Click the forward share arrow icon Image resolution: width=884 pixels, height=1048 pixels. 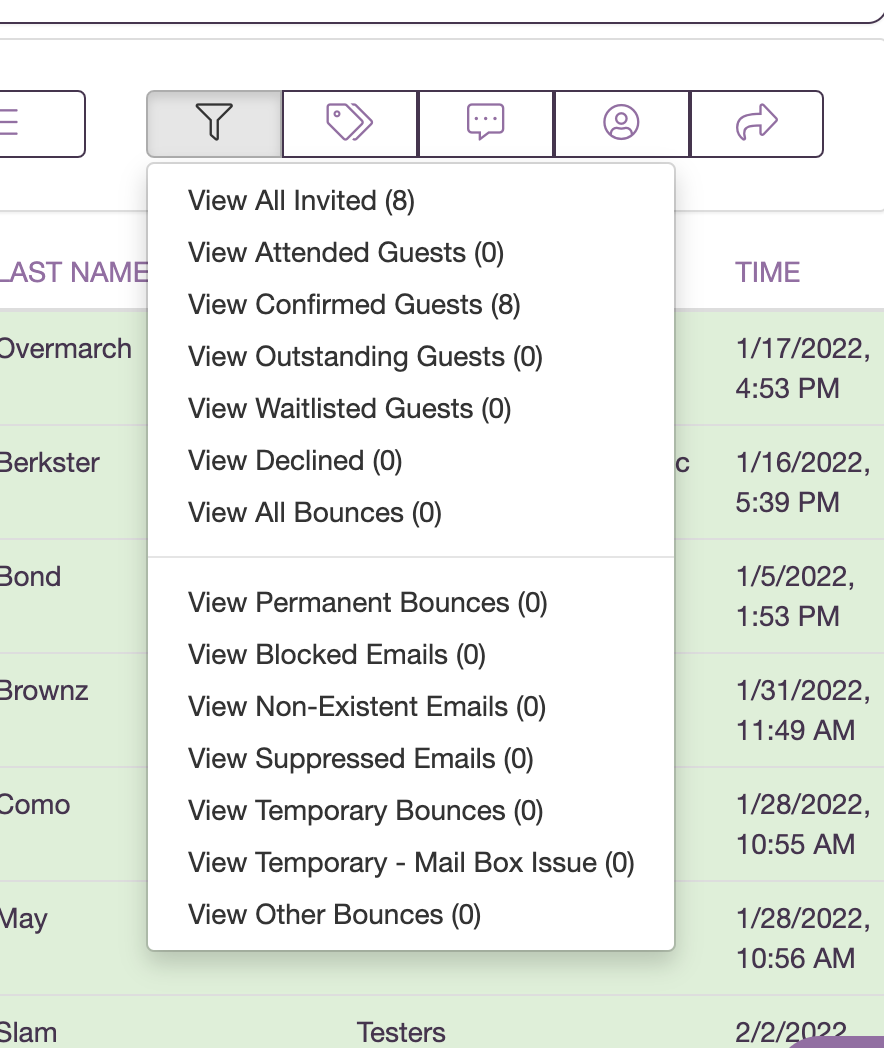tap(756, 123)
